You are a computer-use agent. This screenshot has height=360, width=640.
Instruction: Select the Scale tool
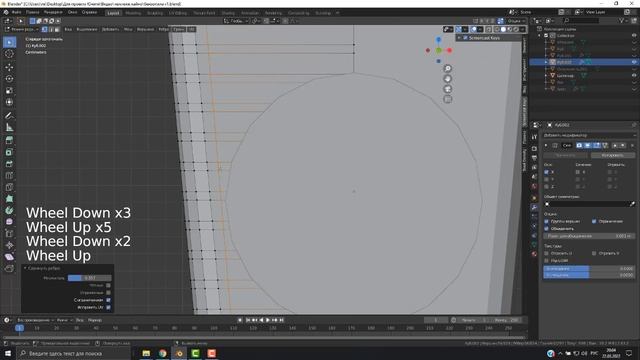9,90
